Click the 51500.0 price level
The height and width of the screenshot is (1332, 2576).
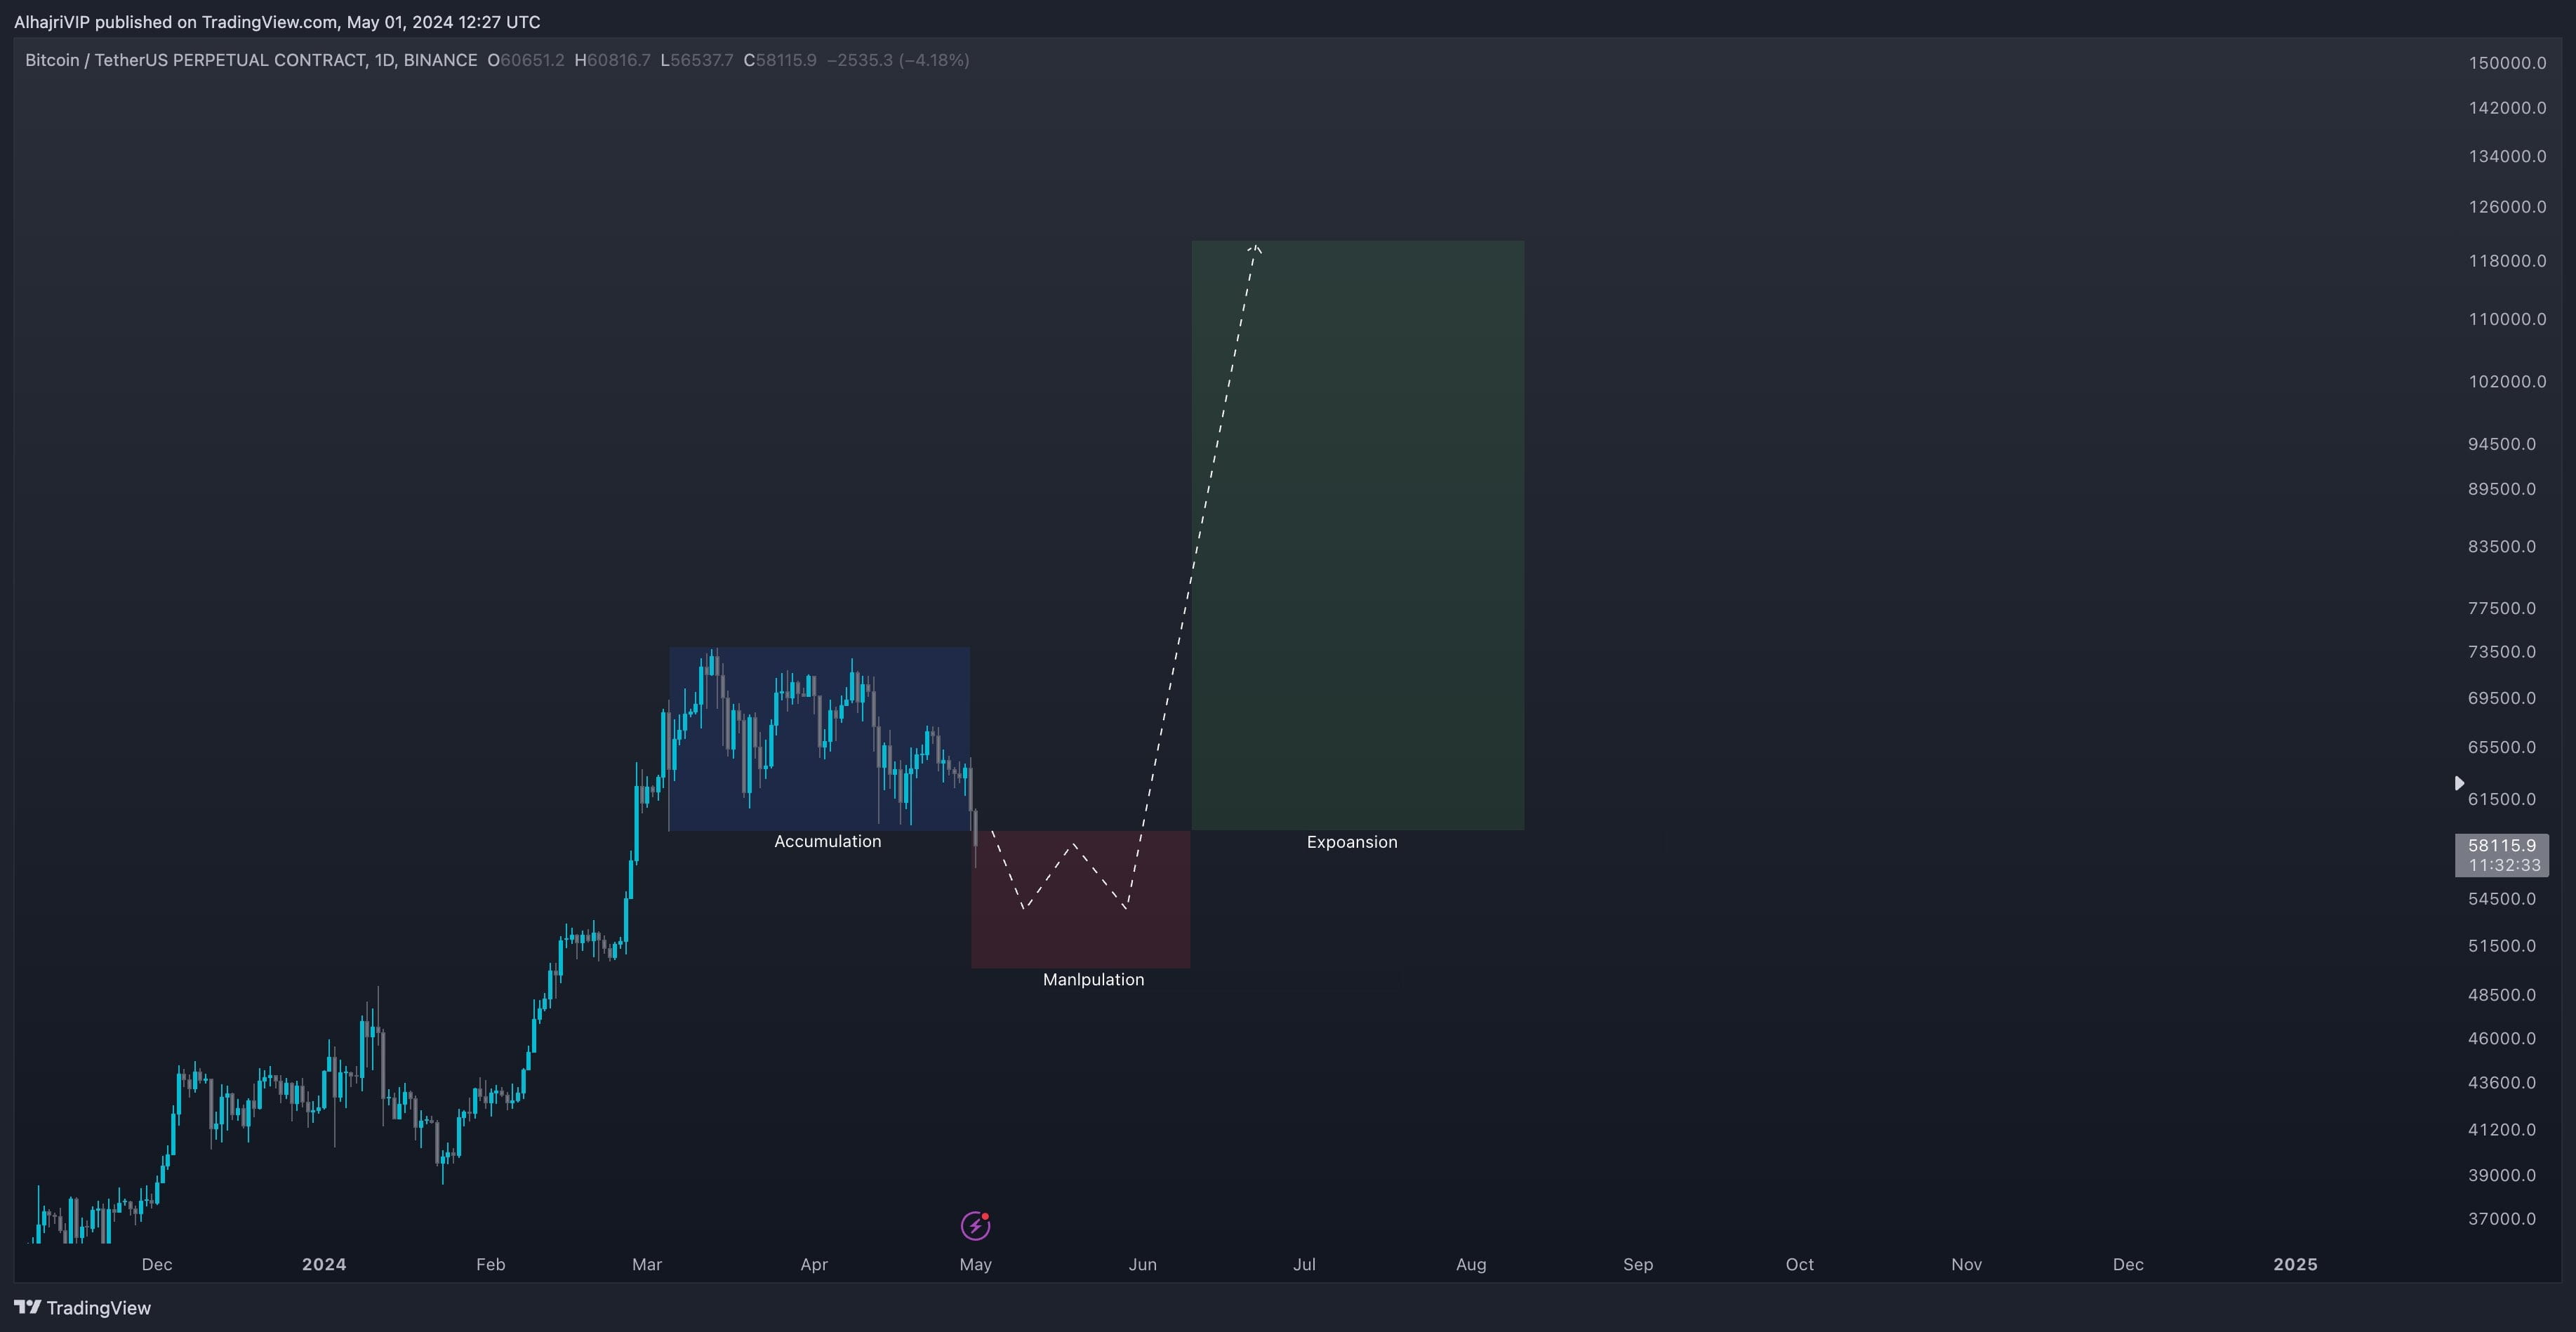coord(2502,946)
